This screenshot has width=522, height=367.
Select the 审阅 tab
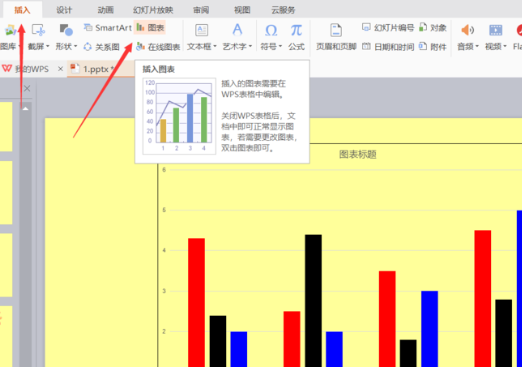click(201, 10)
